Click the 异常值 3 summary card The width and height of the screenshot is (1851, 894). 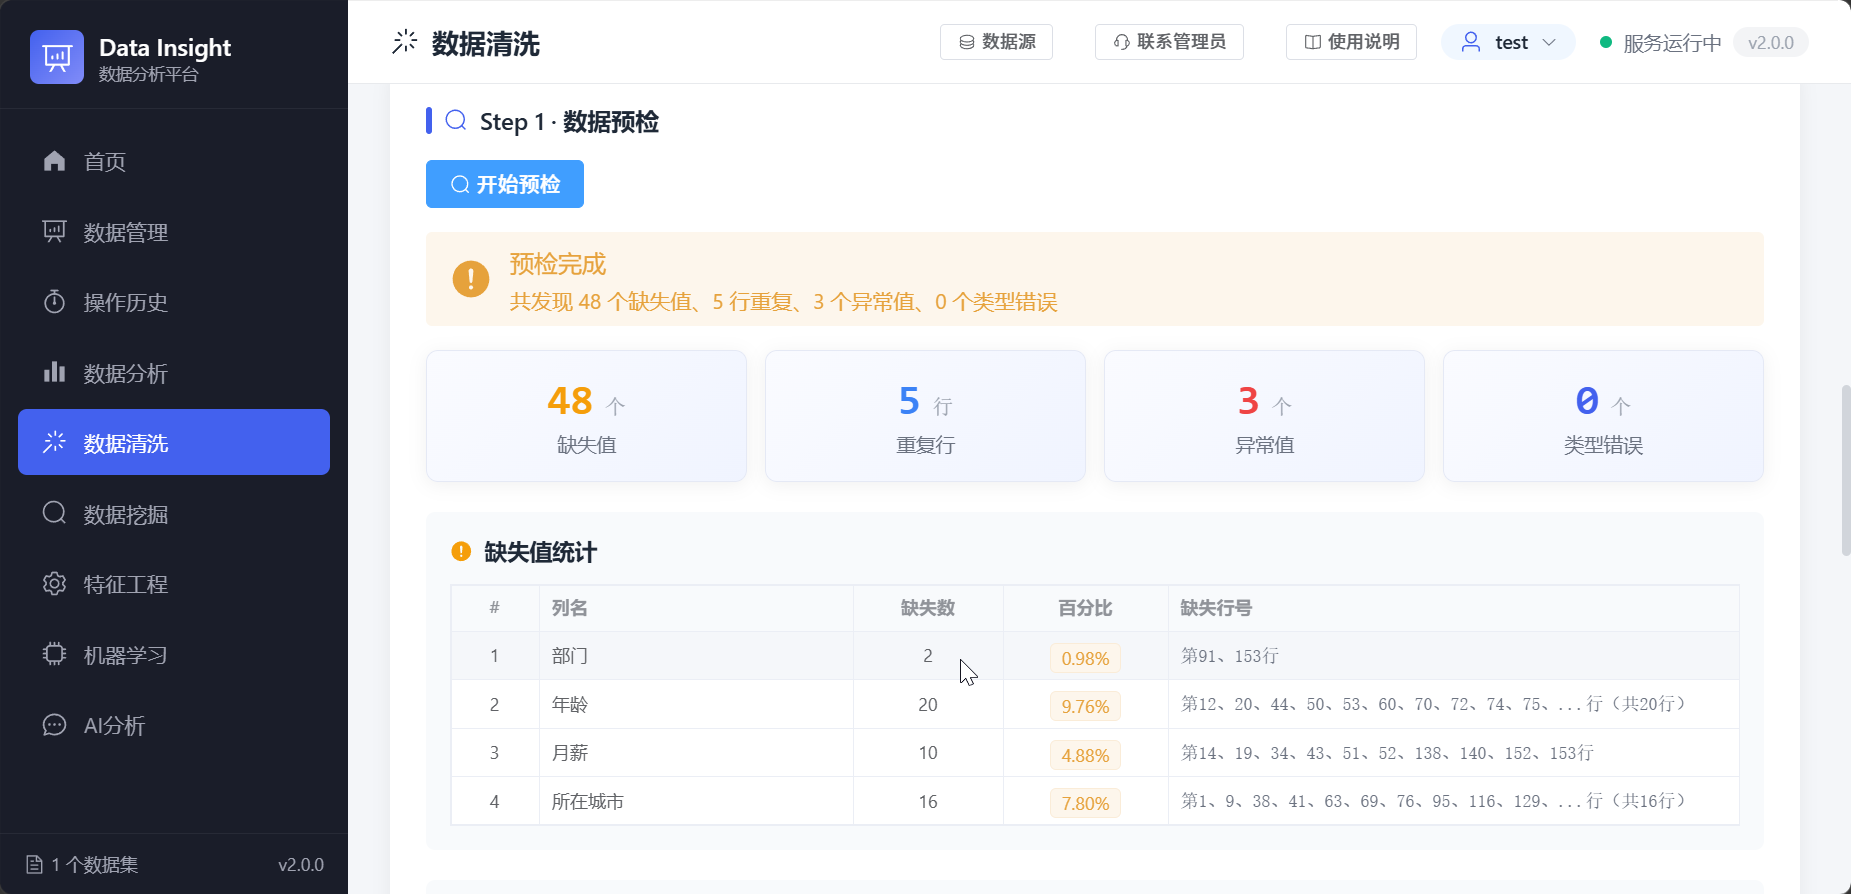click(x=1264, y=416)
